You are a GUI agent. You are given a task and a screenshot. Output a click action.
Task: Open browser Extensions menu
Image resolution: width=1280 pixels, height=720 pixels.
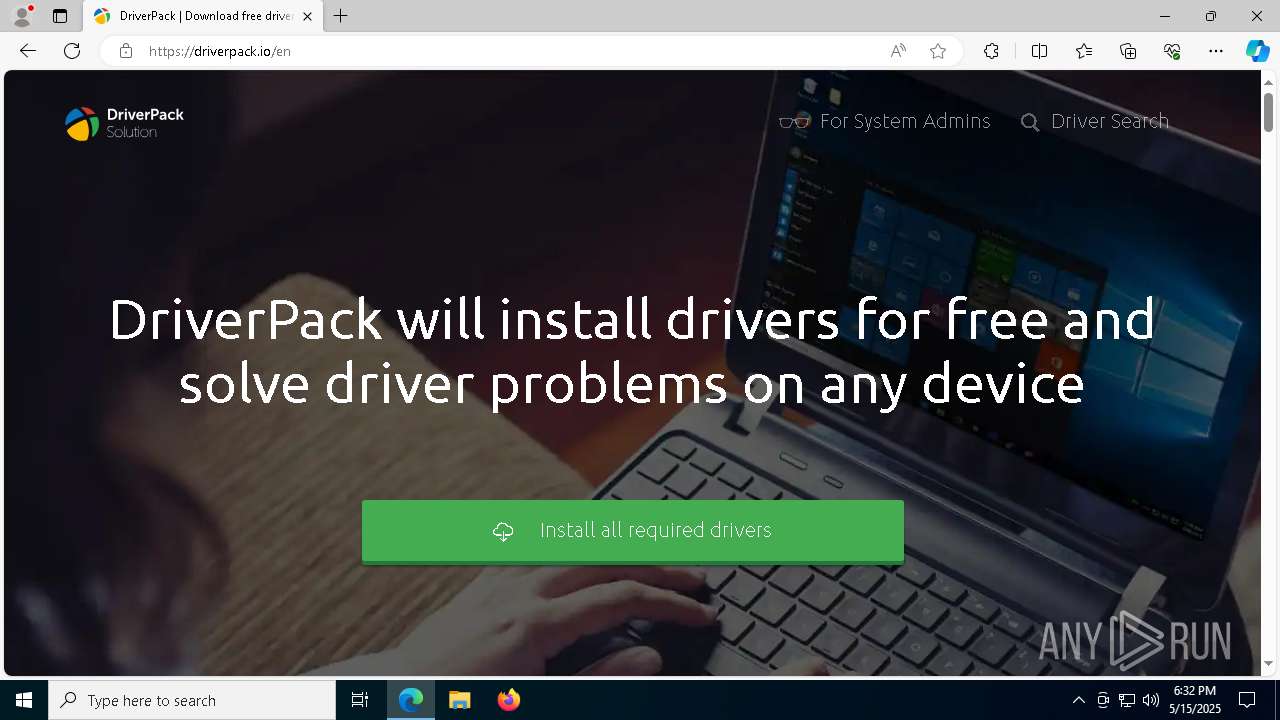click(x=991, y=51)
